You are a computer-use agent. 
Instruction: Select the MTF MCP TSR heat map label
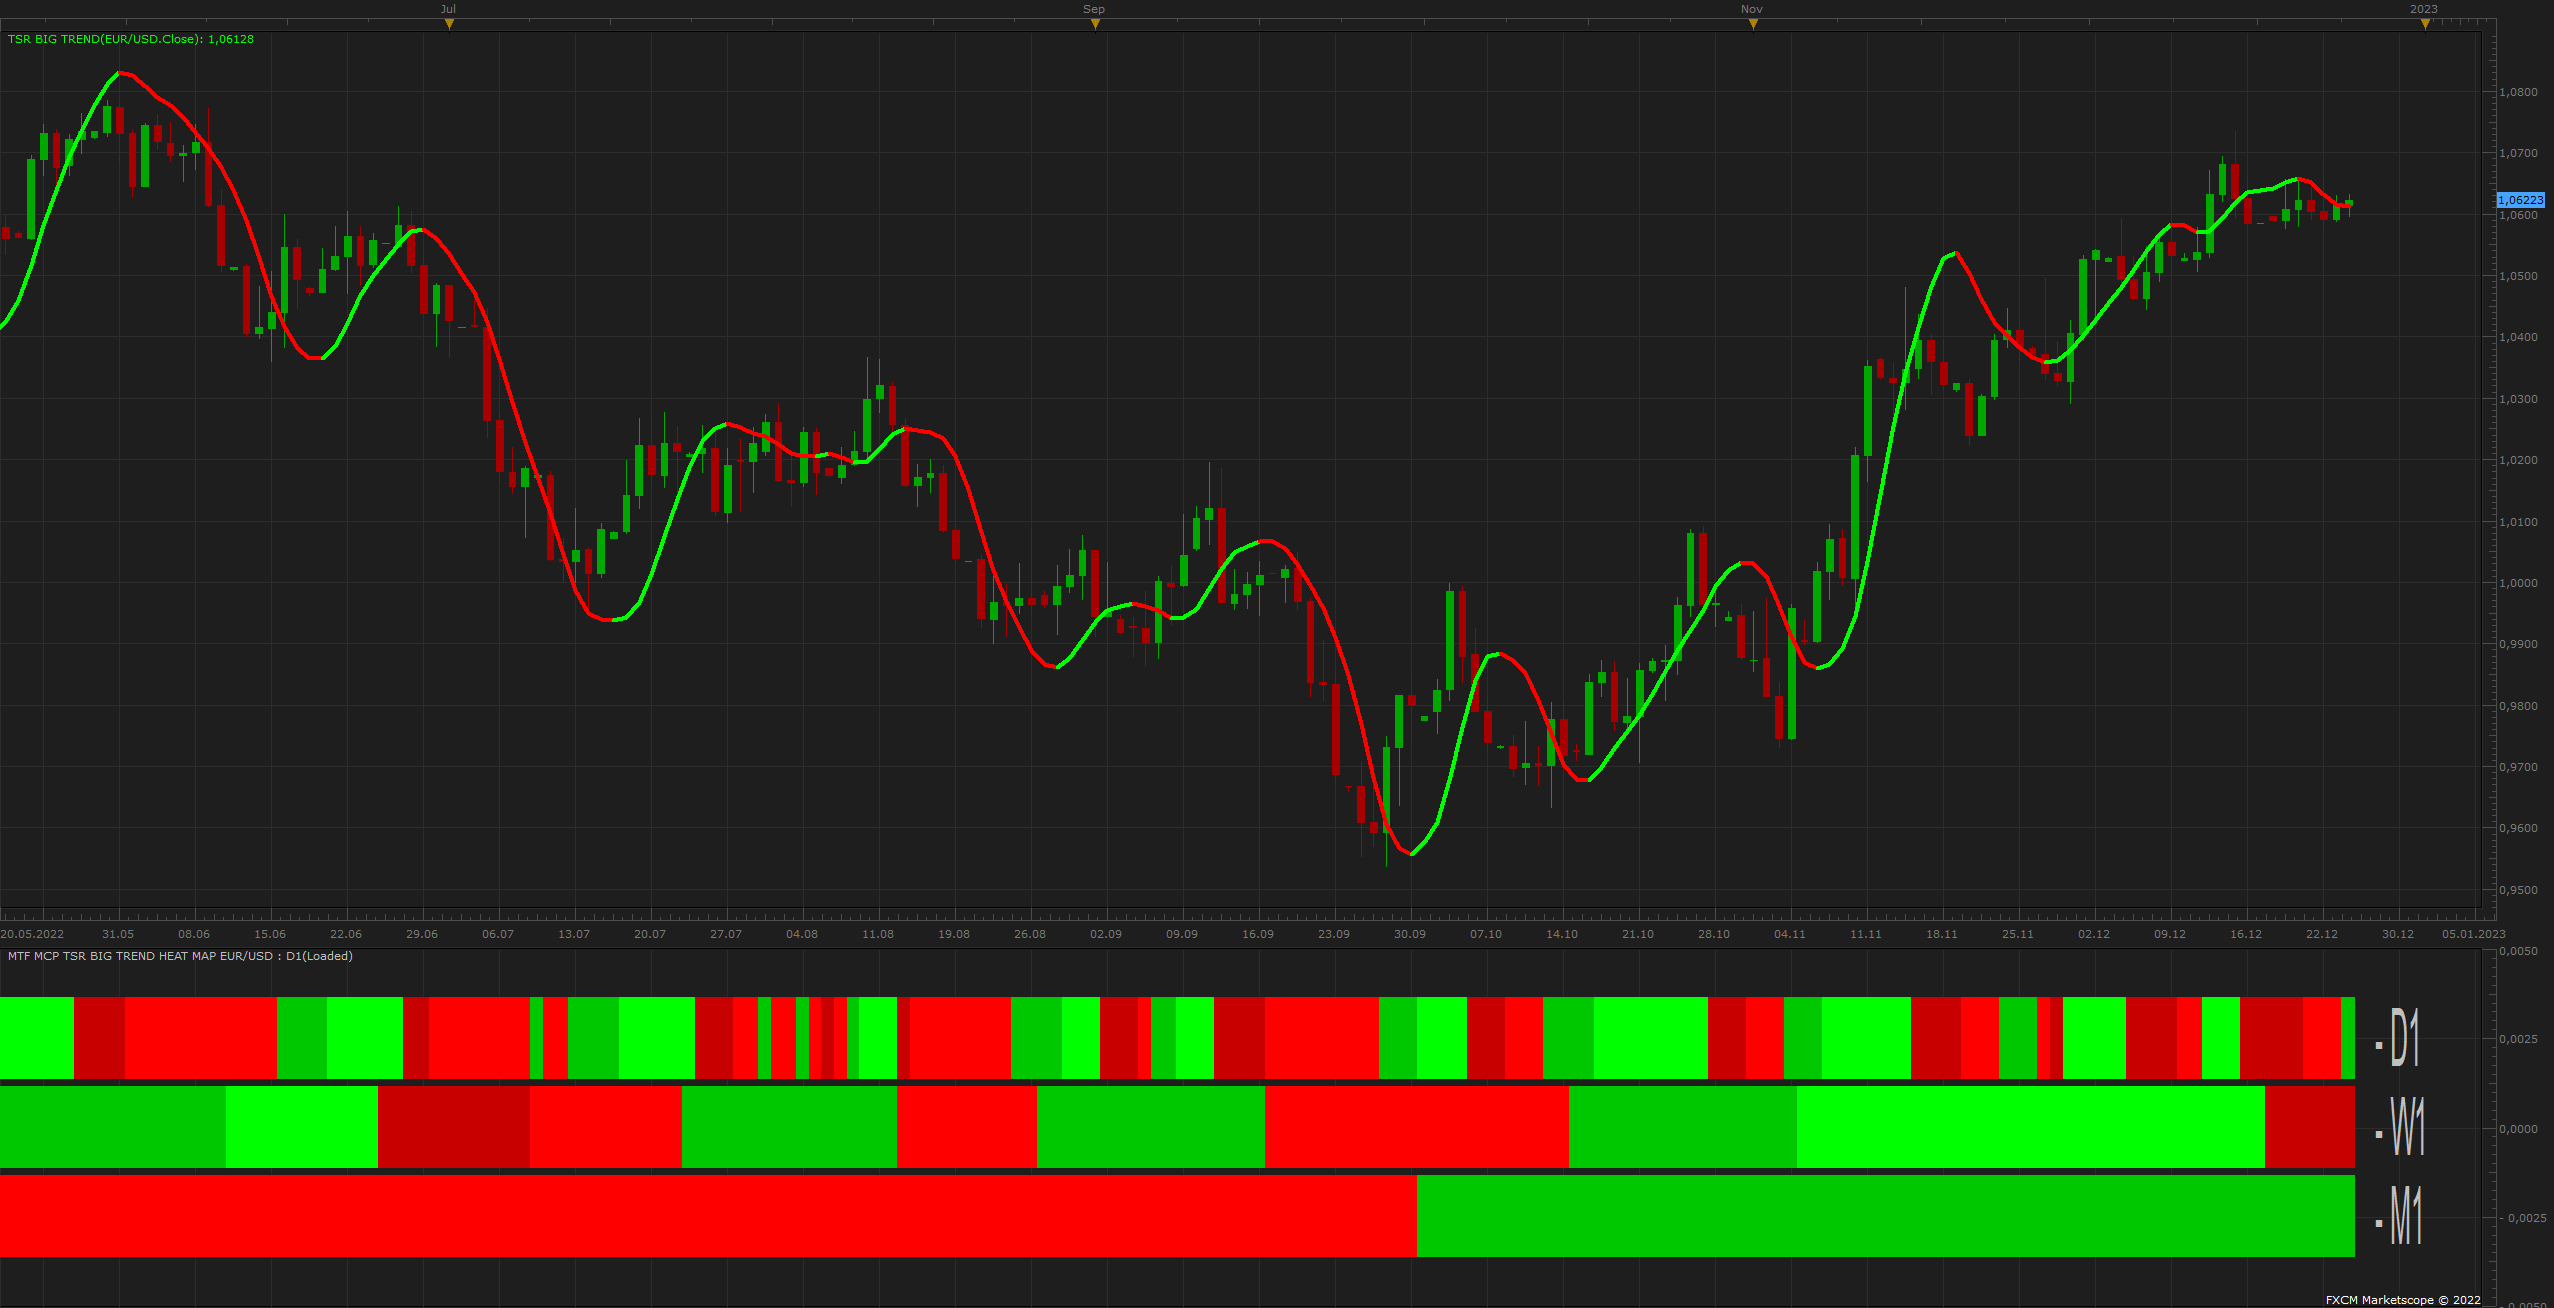pos(180,956)
